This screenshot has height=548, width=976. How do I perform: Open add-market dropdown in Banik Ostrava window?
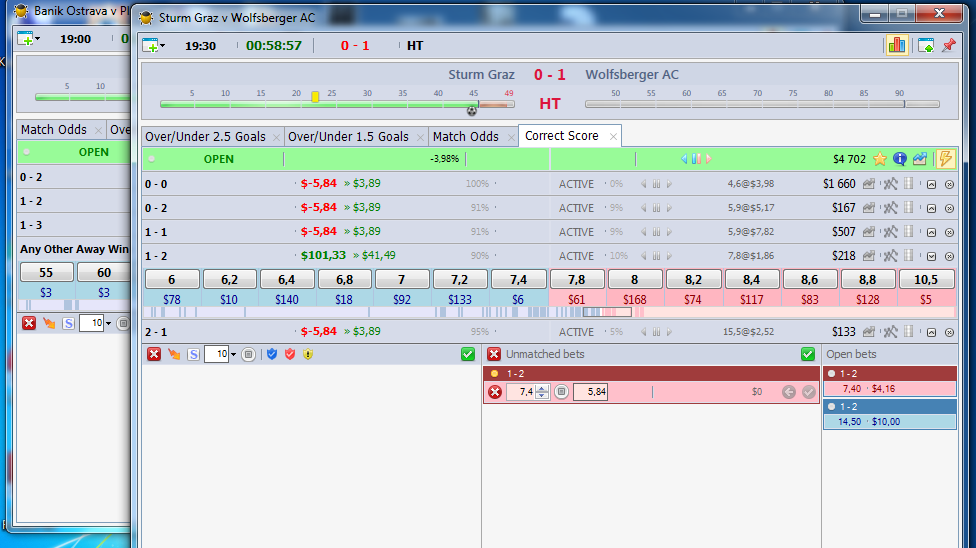coord(37,39)
